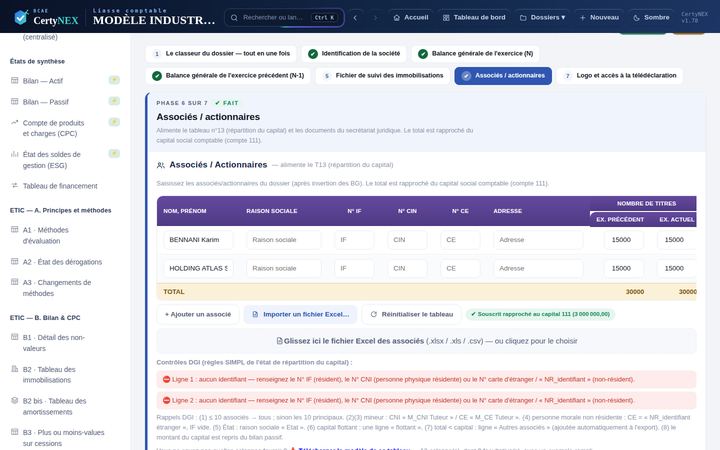Click the bar icon of État des soldes

point(15,154)
